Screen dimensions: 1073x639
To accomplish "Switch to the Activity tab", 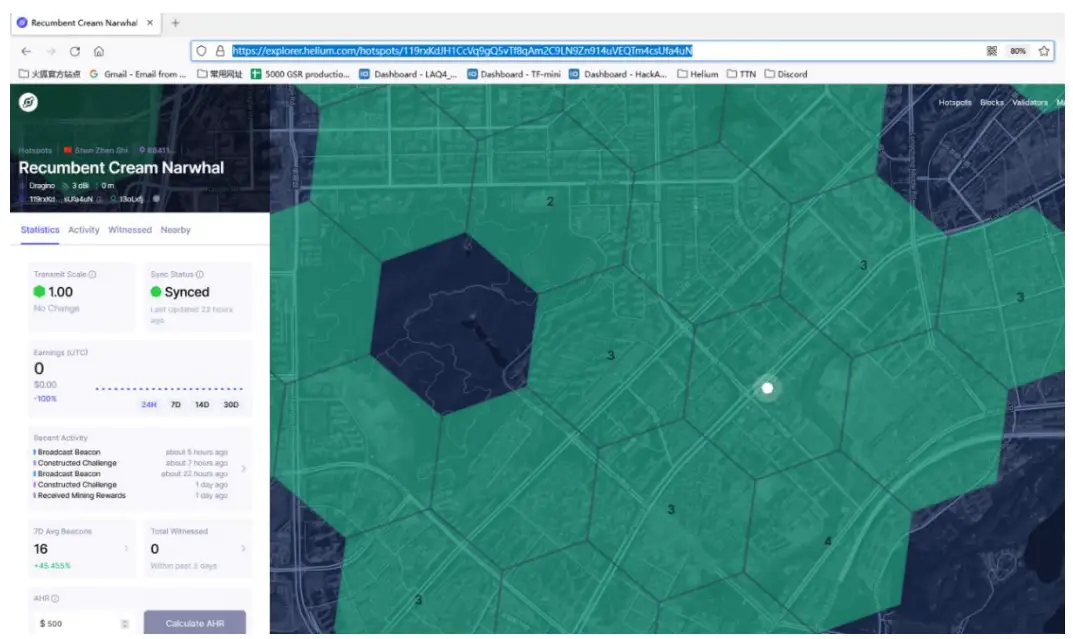I will (x=83, y=230).
